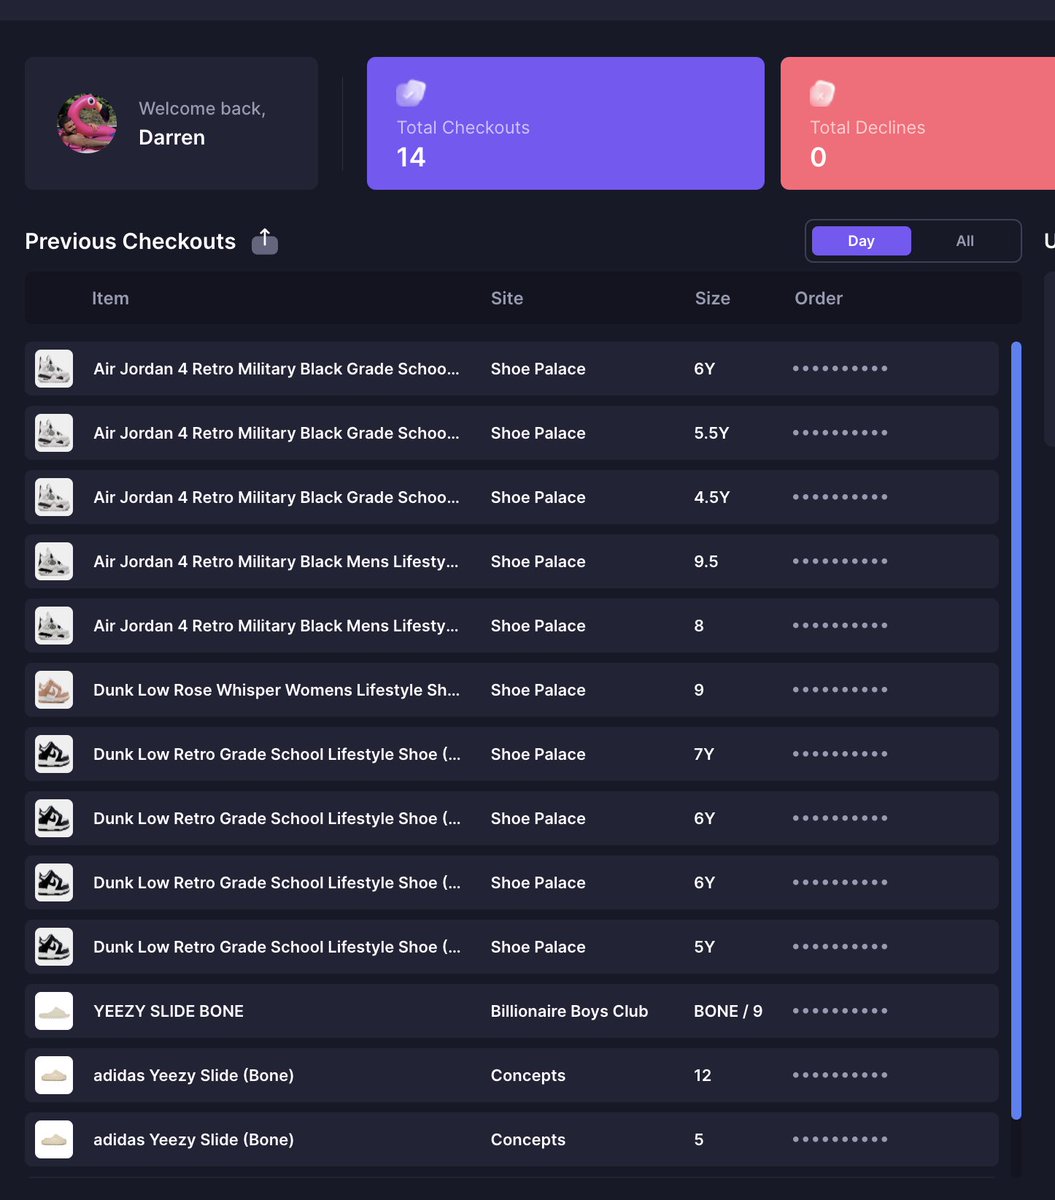
Task: Open Darren's flamingo profile avatar
Action: 87,123
